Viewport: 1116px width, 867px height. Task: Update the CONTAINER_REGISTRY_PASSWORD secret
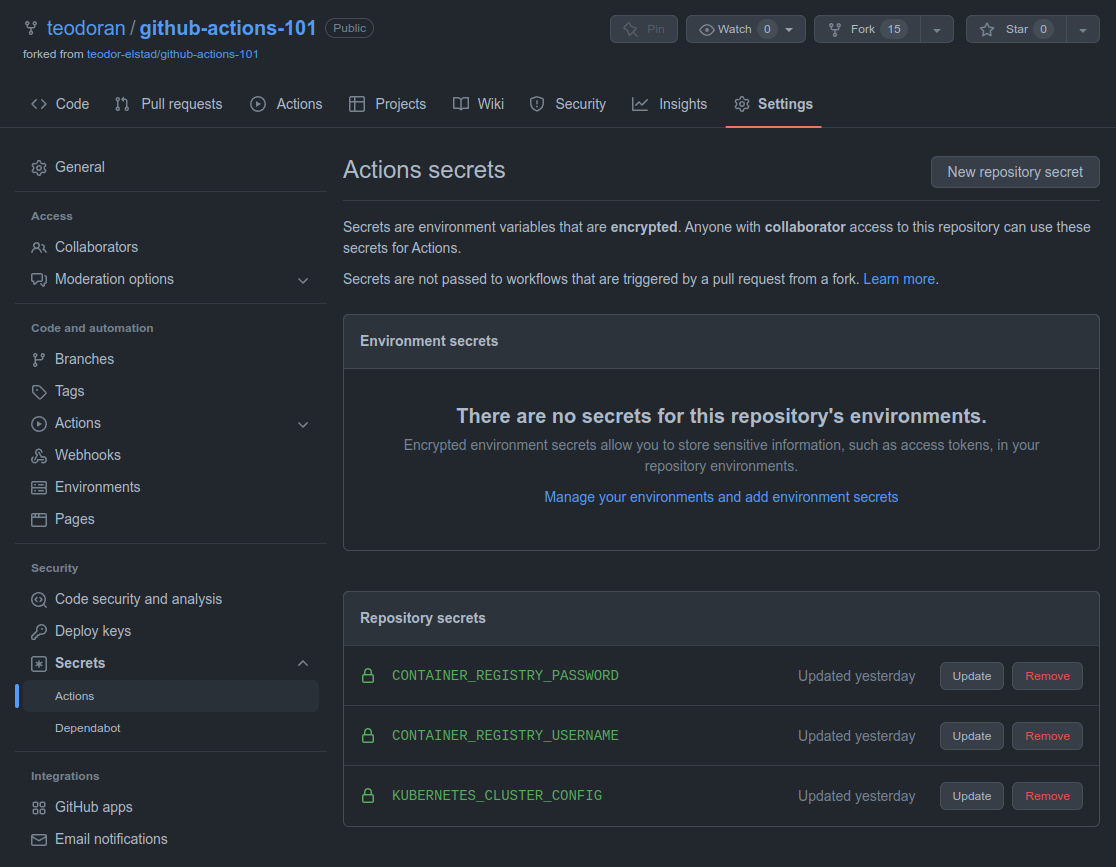tap(972, 676)
